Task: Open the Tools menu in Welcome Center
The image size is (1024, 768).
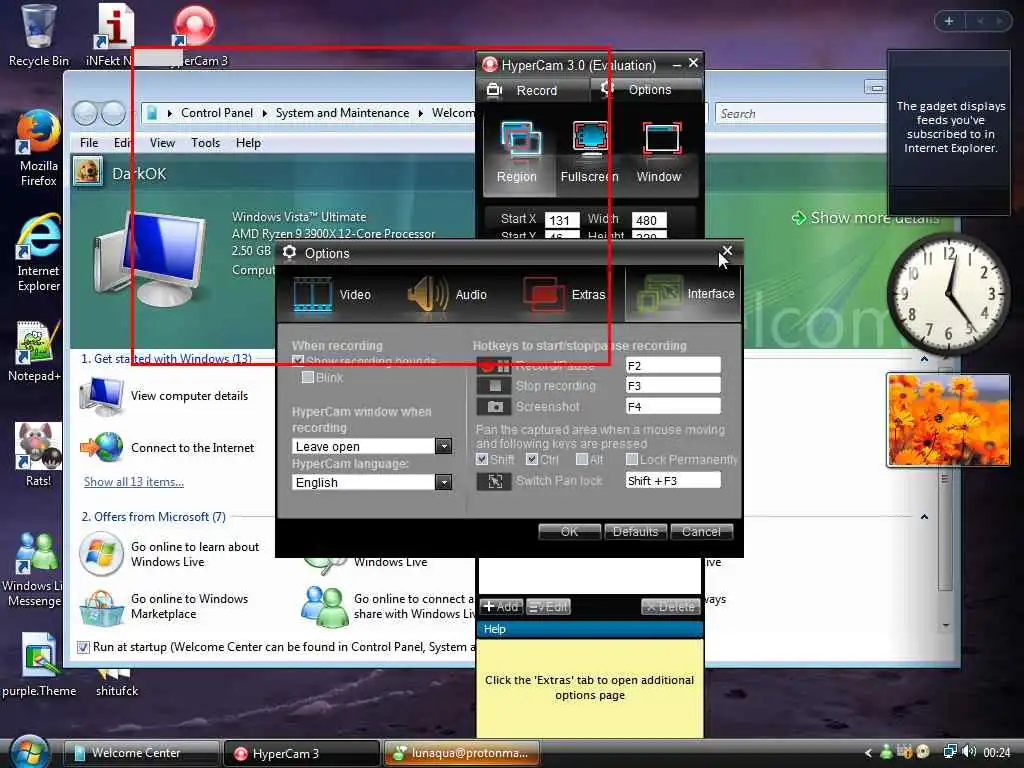Action: pyautogui.click(x=205, y=142)
